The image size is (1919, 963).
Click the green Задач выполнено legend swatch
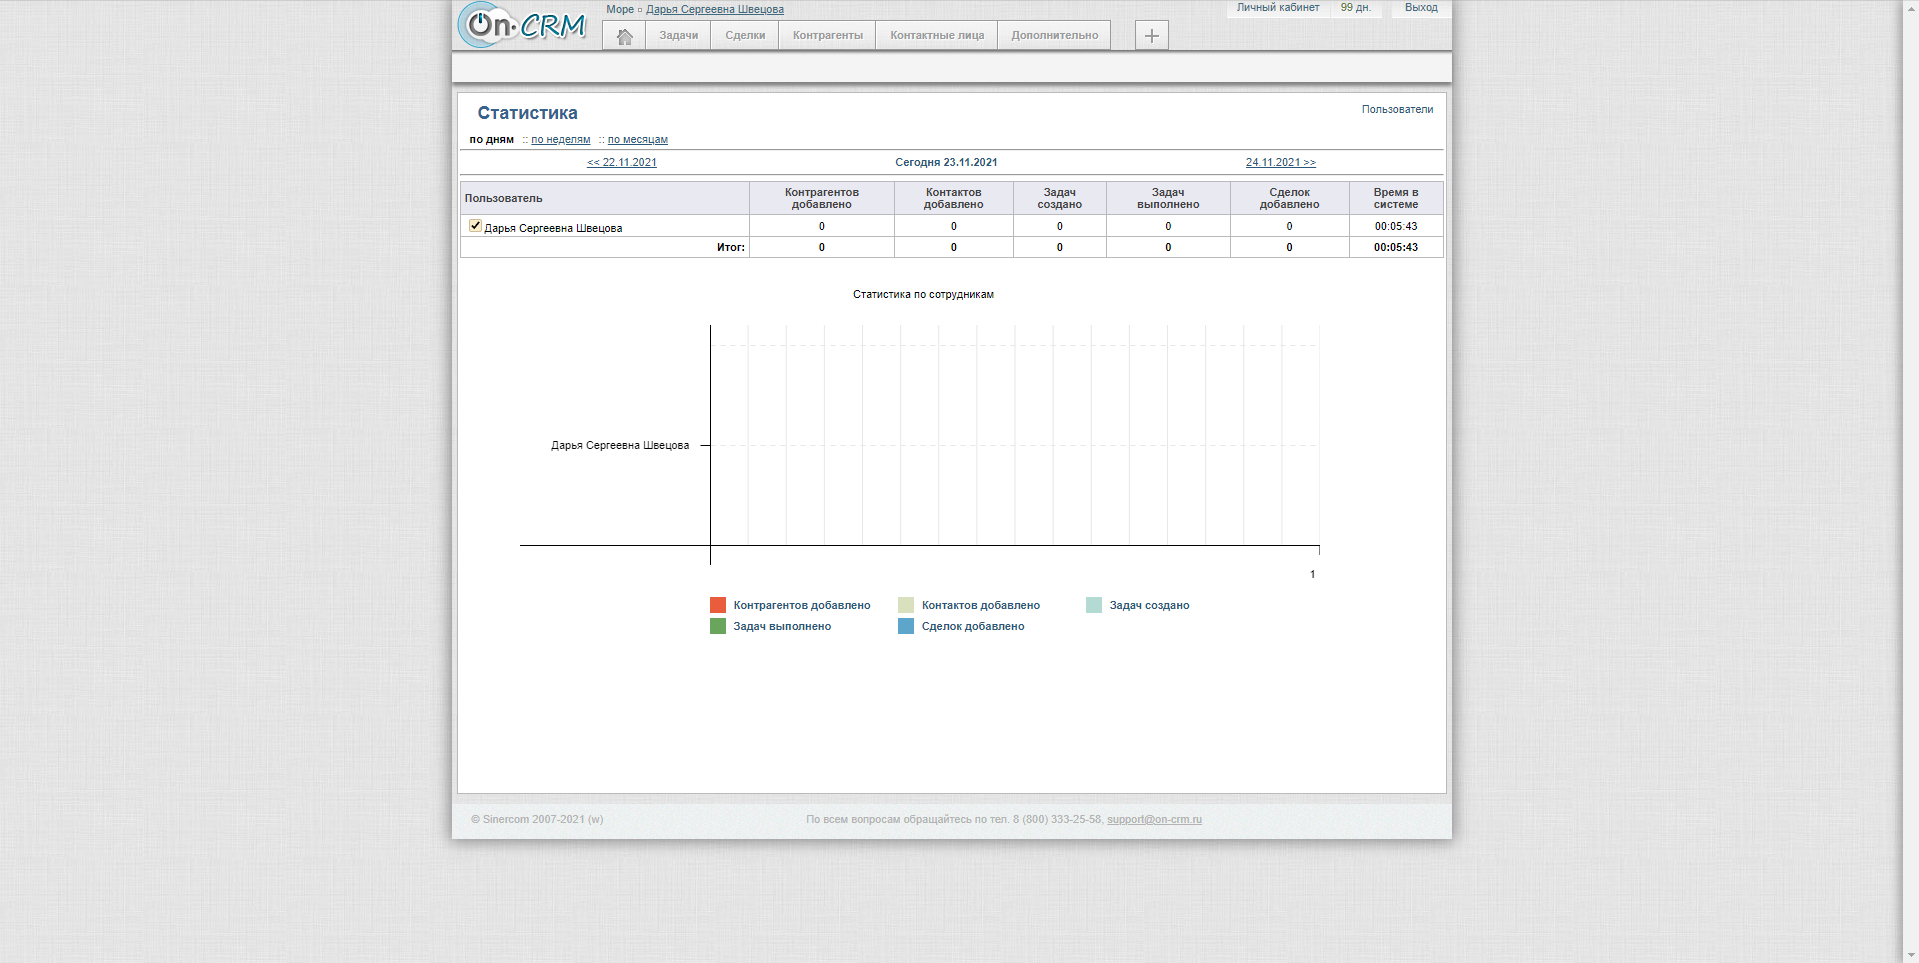pyautogui.click(x=718, y=626)
